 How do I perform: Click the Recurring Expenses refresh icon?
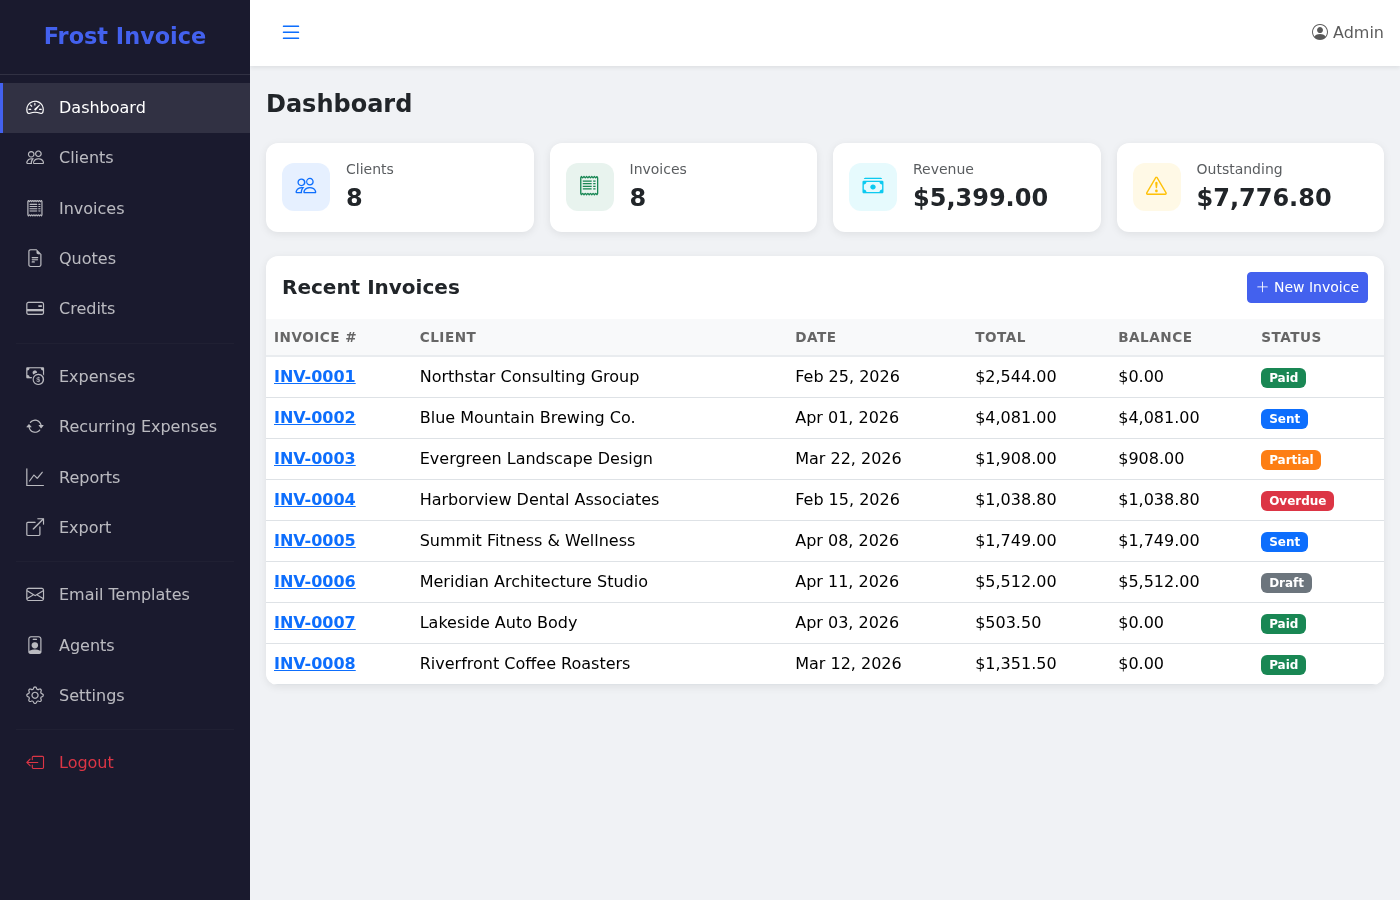(35, 426)
